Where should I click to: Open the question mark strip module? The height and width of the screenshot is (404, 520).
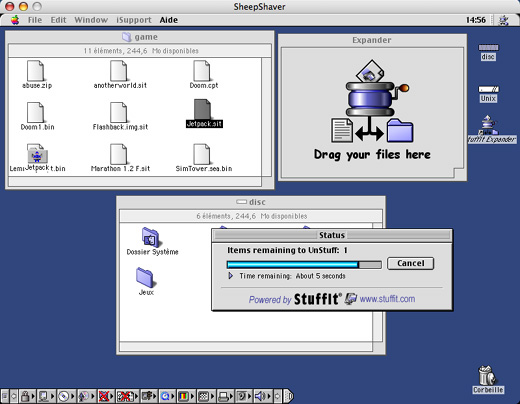coord(244,396)
